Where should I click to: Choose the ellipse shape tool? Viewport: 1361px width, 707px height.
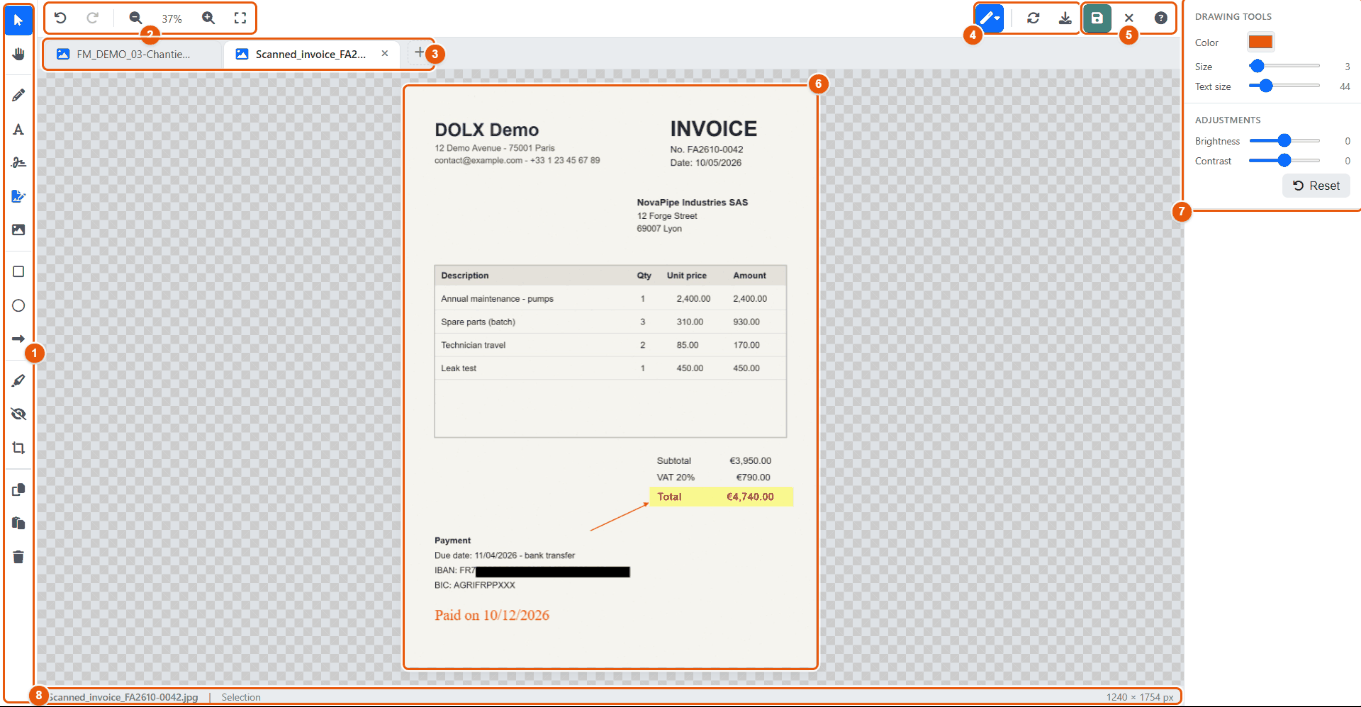pyautogui.click(x=18, y=306)
